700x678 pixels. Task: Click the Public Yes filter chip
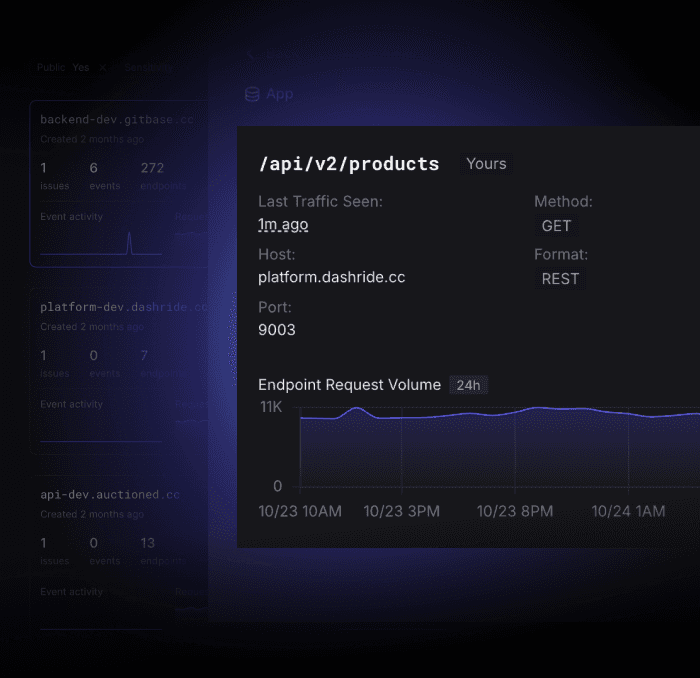[63, 67]
